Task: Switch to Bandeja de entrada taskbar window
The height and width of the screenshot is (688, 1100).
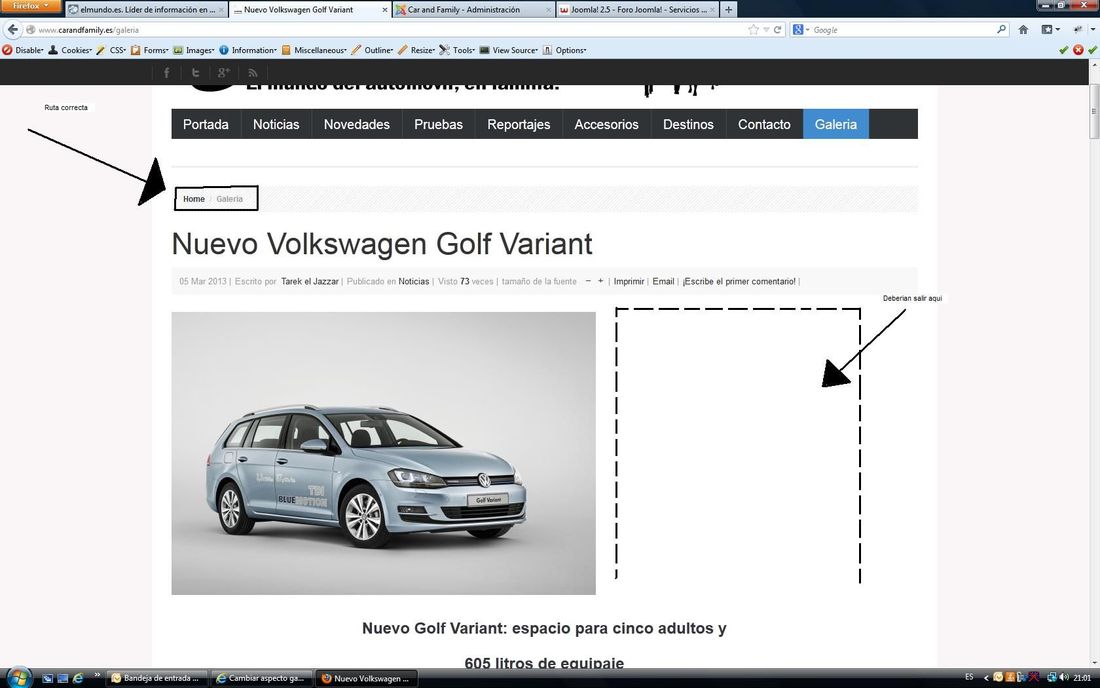Action: click(156, 678)
